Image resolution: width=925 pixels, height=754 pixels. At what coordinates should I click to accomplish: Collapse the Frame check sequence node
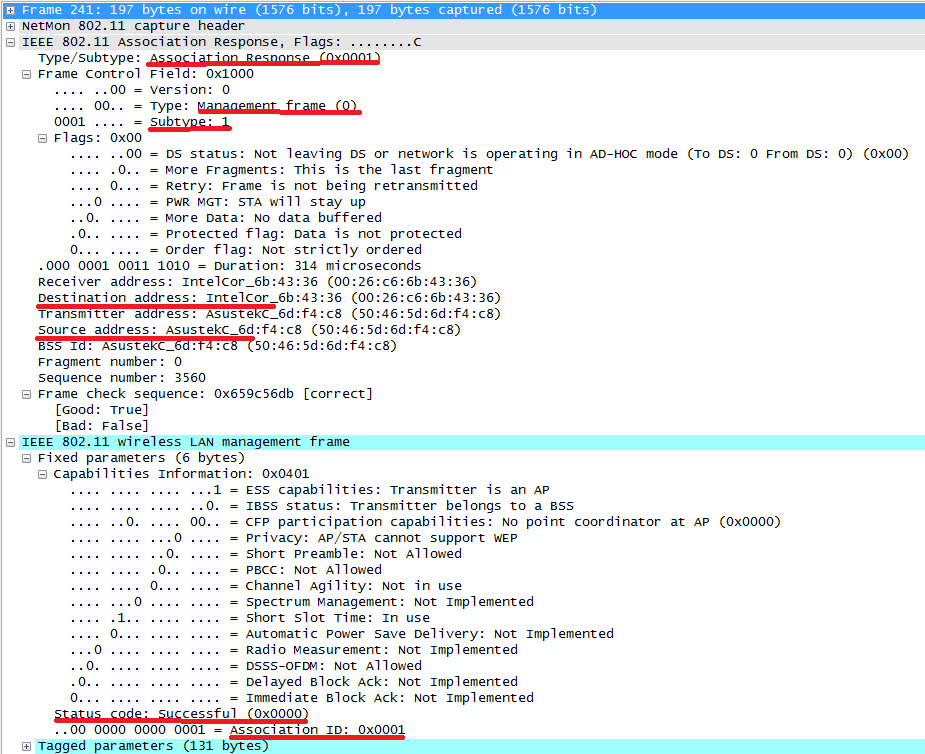[27, 394]
